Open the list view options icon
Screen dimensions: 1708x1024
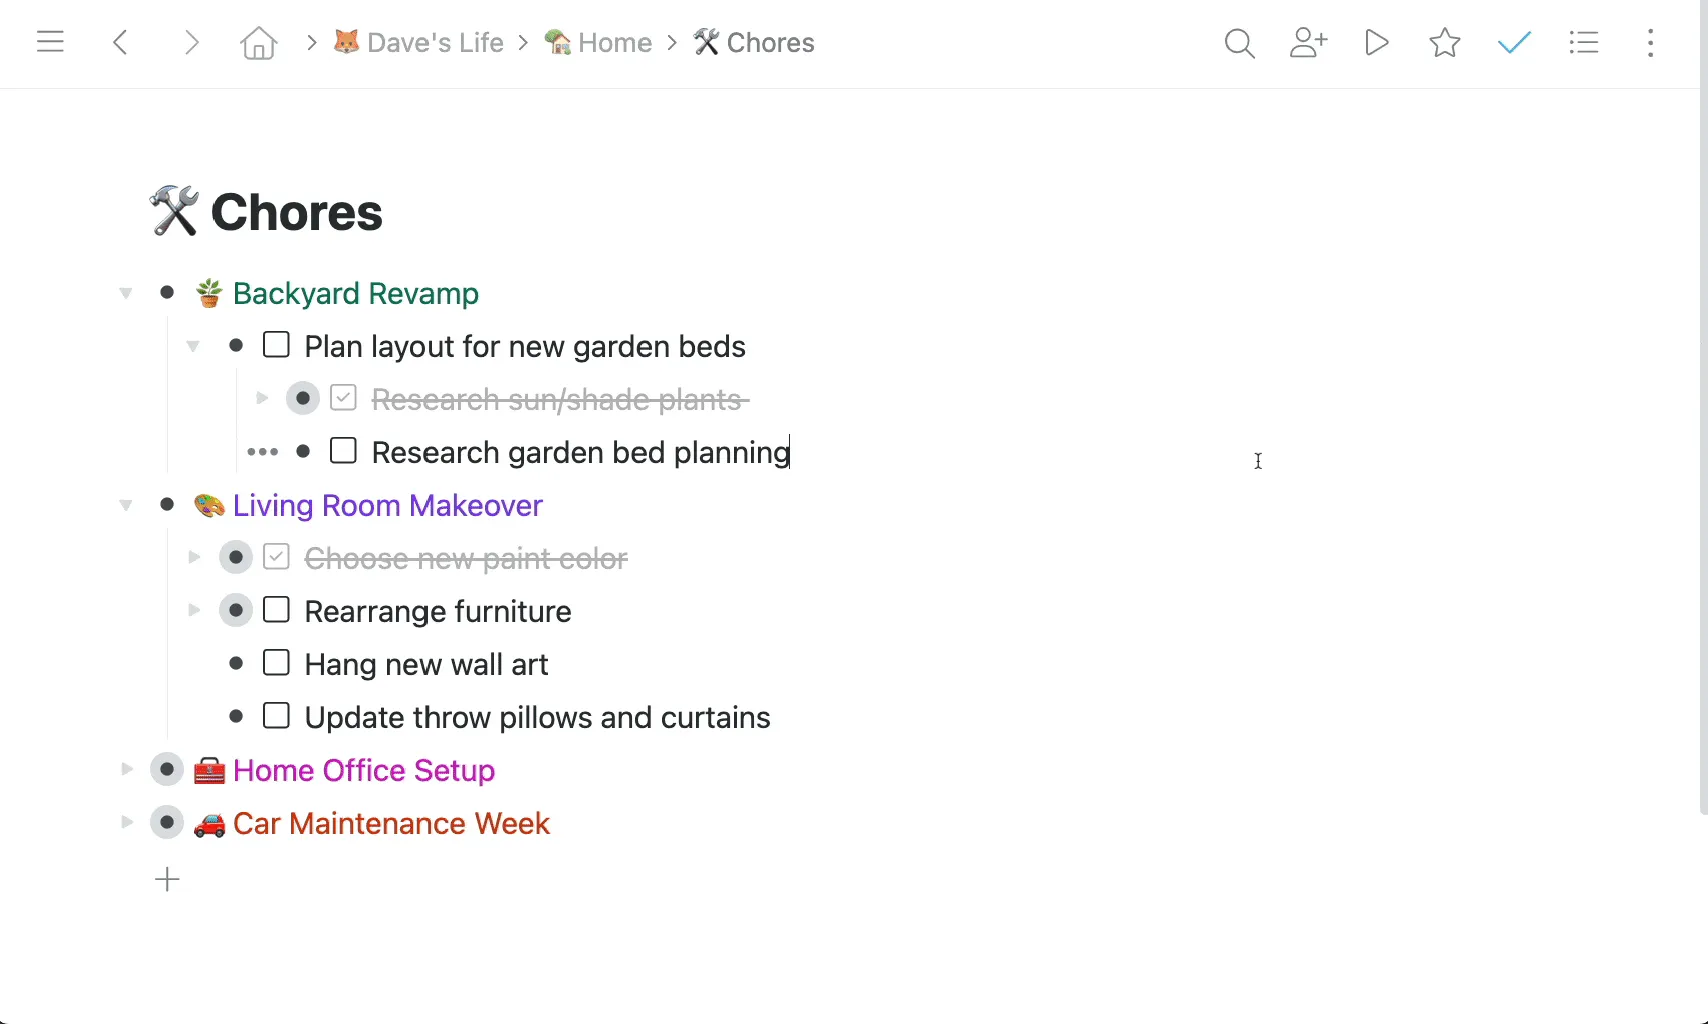[x=1584, y=42]
